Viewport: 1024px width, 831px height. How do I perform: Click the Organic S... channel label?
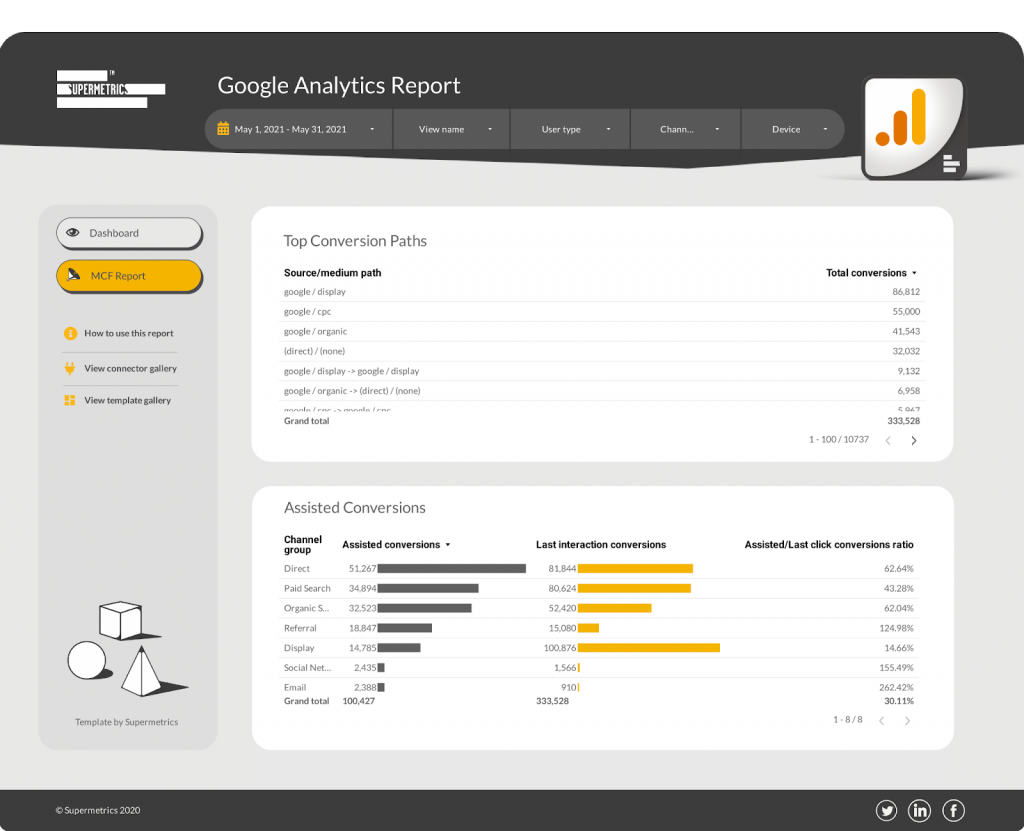point(306,608)
